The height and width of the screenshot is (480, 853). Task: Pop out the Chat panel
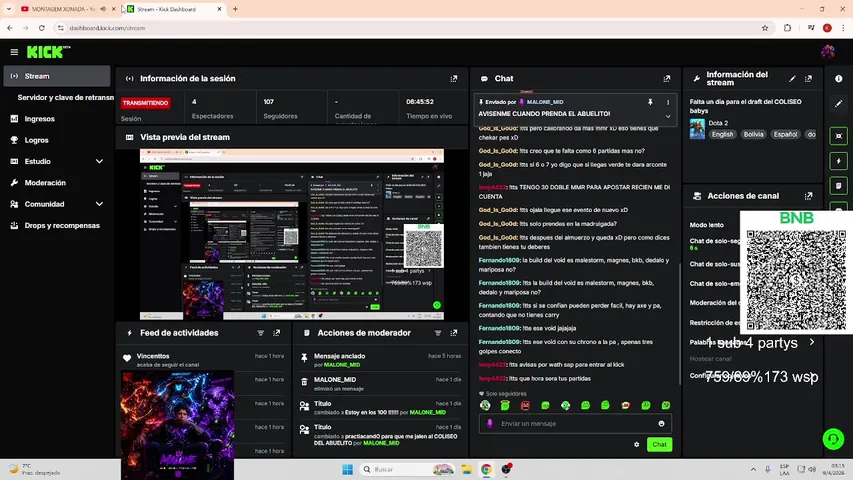pyautogui.click(x=666, y=79)
